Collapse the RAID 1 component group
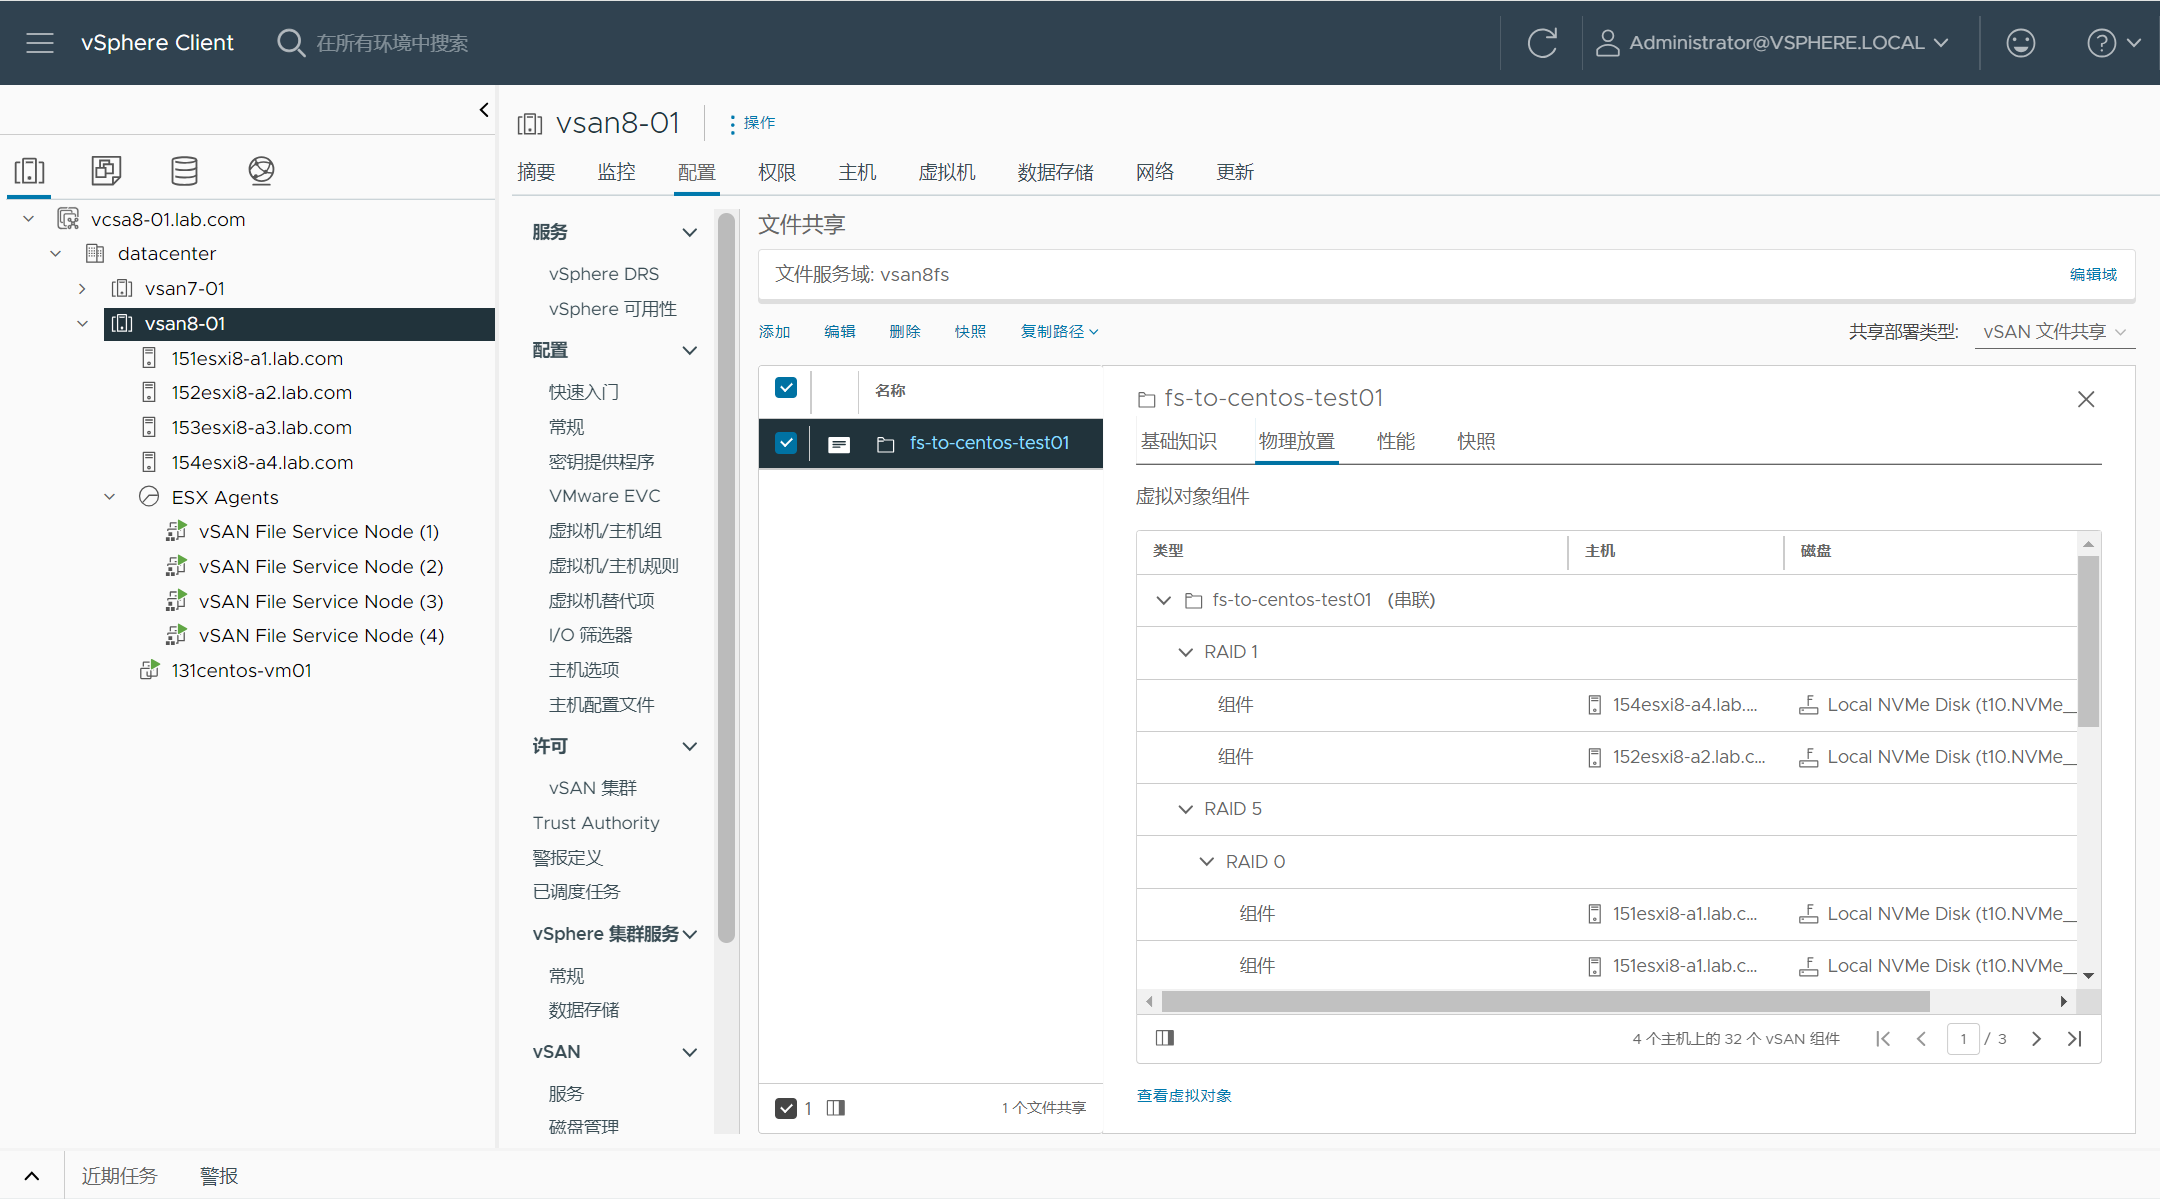2160x1199 pixels. pos(1186,652)
